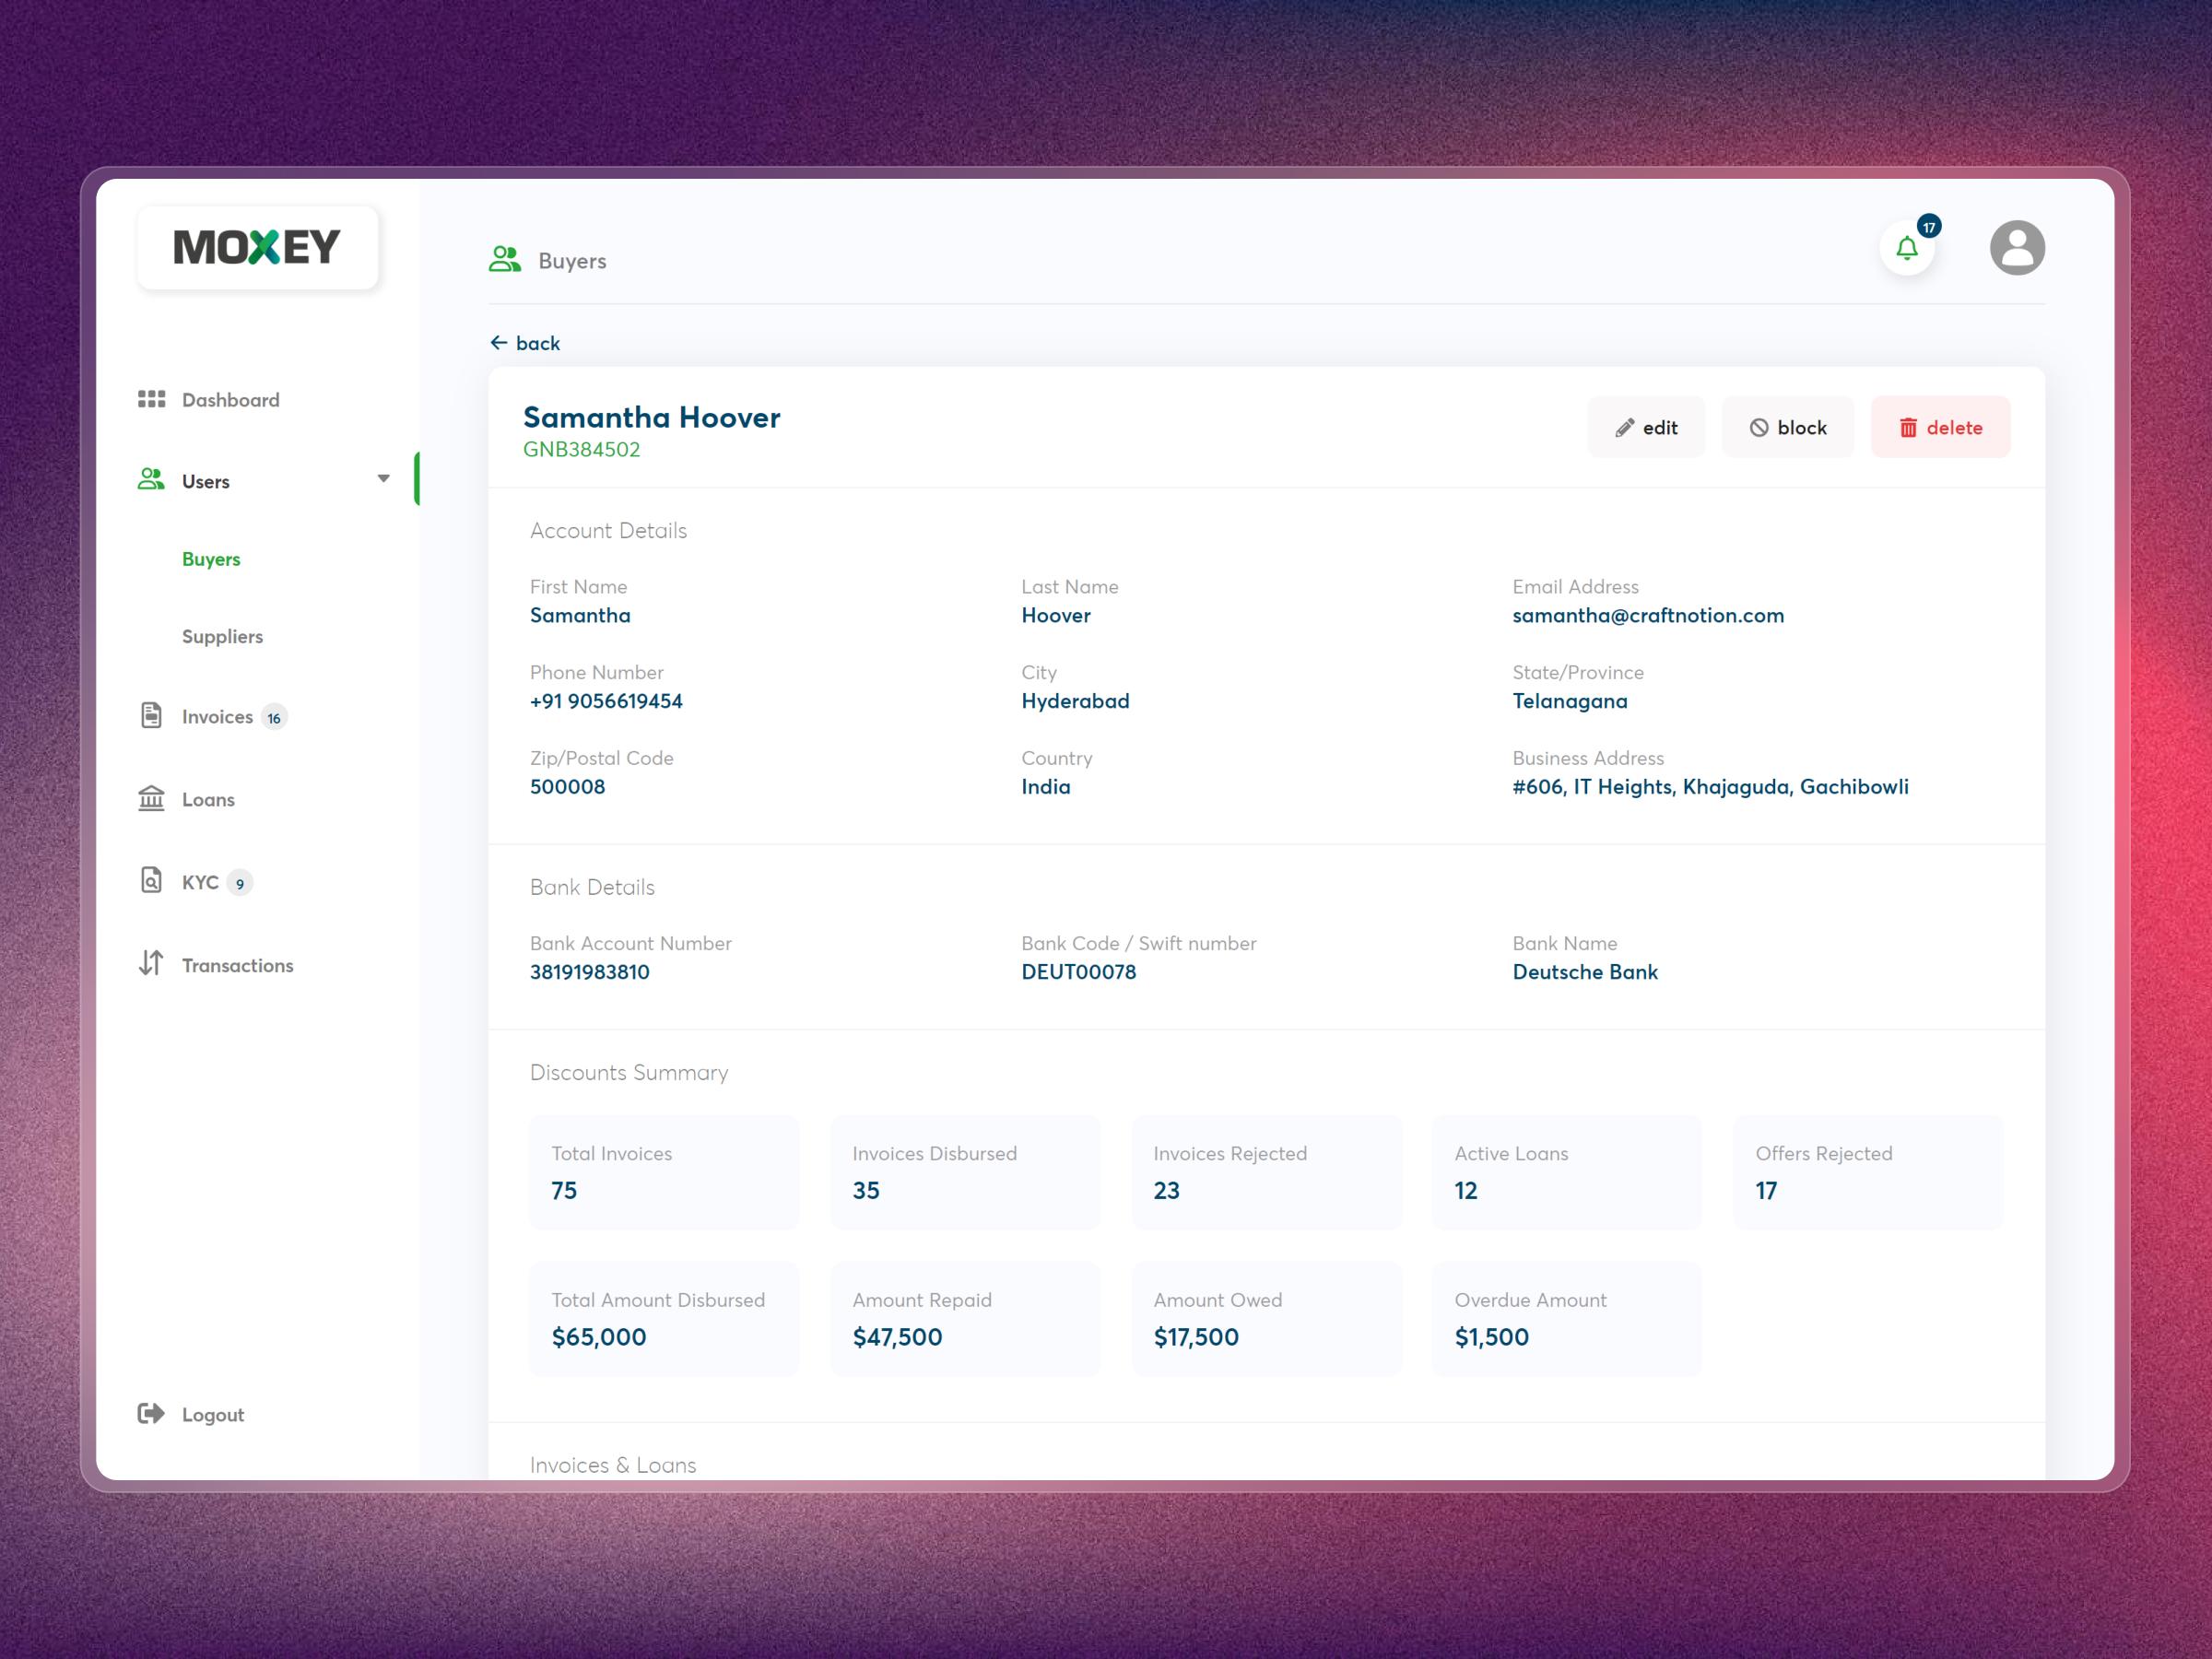This screenshot has height=1659, width=2212.
Task: Click the Buyers header people icon
Action: coord(505,260)
